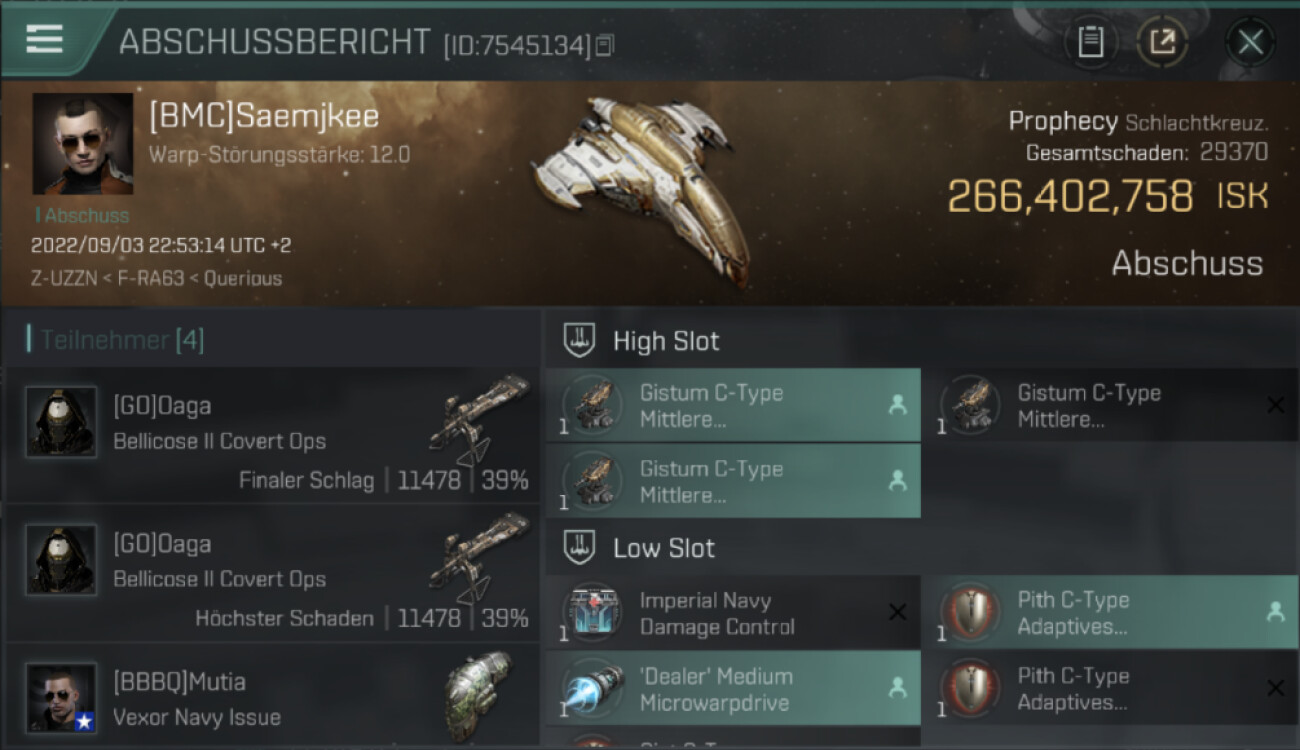Inspect the Prophecy ship image
The width and height of the screenshot is (1300, 750).
tap(640, 185)
